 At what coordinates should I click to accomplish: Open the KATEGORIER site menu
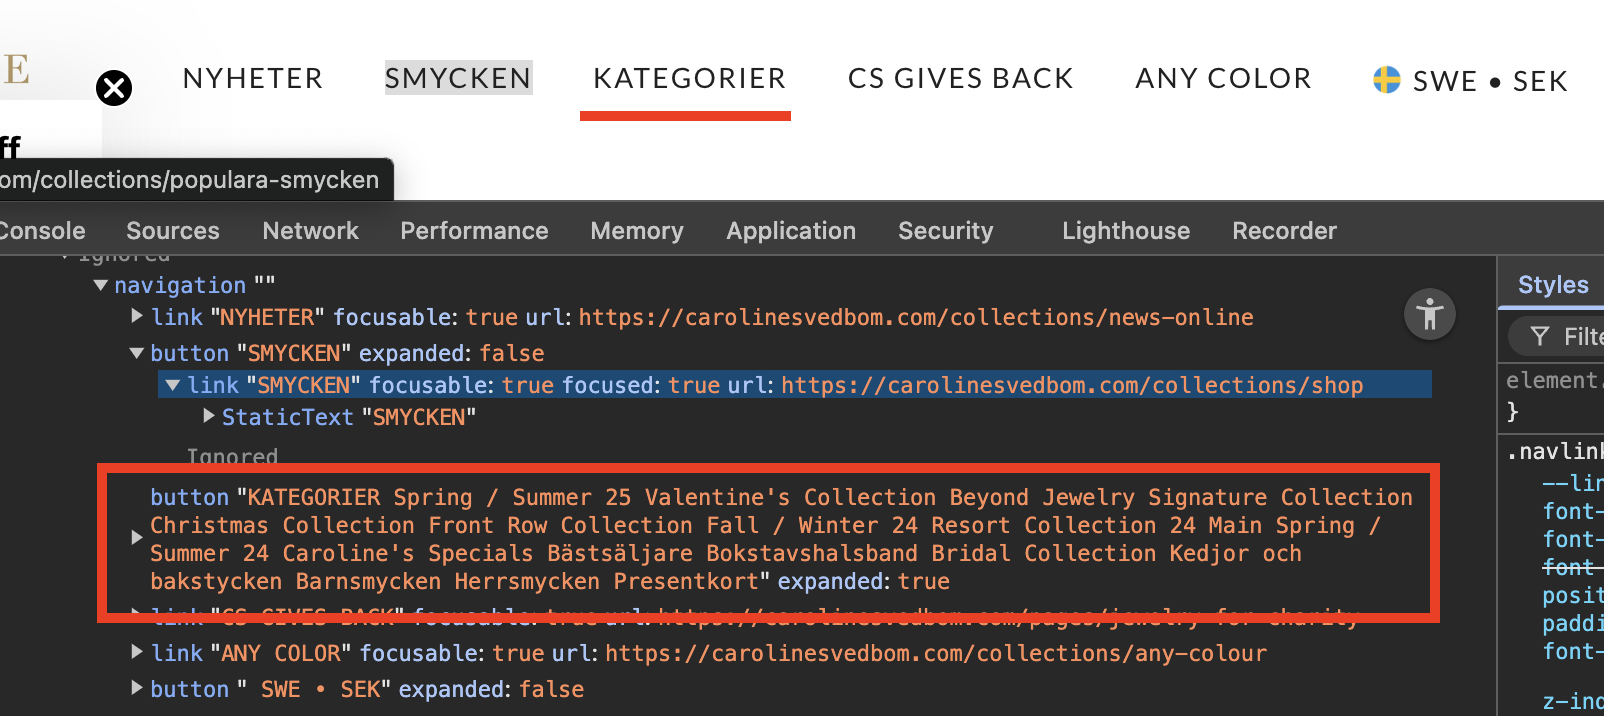pos(689,78)
